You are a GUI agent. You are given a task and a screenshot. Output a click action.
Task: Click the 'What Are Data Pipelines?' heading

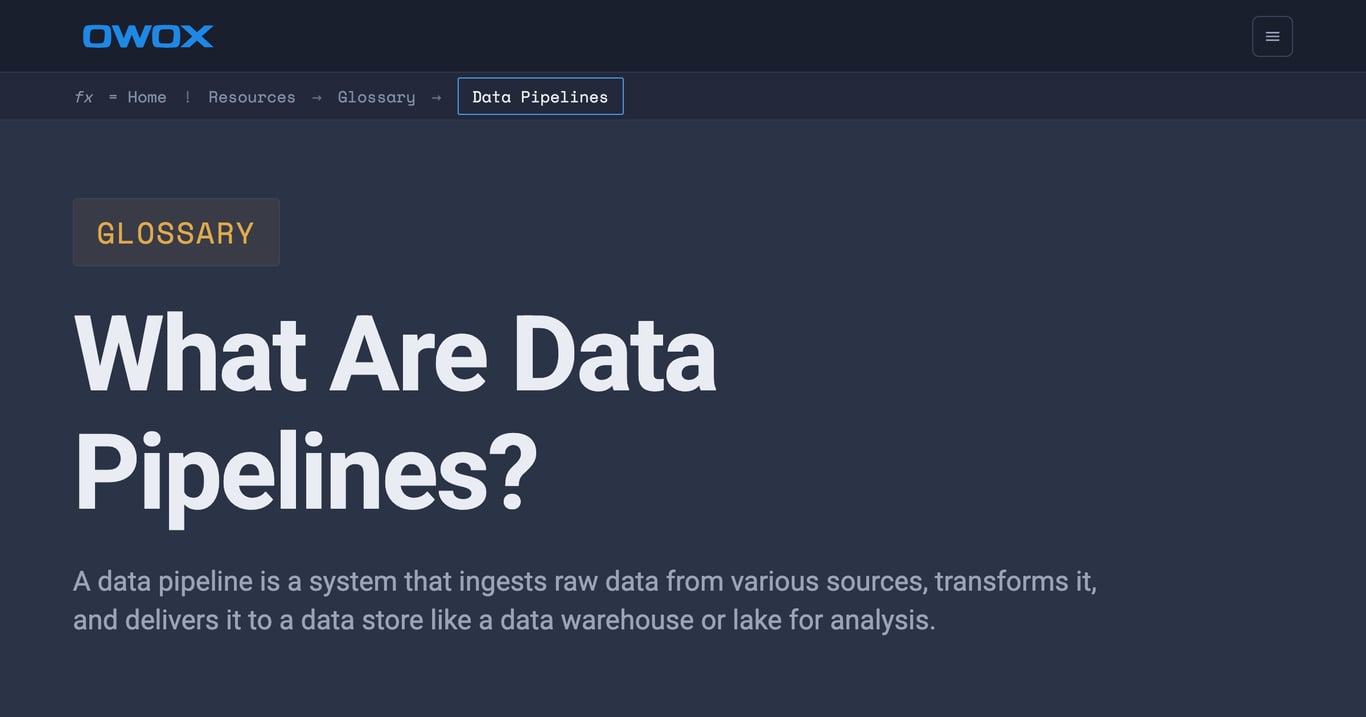click(395, 413)
